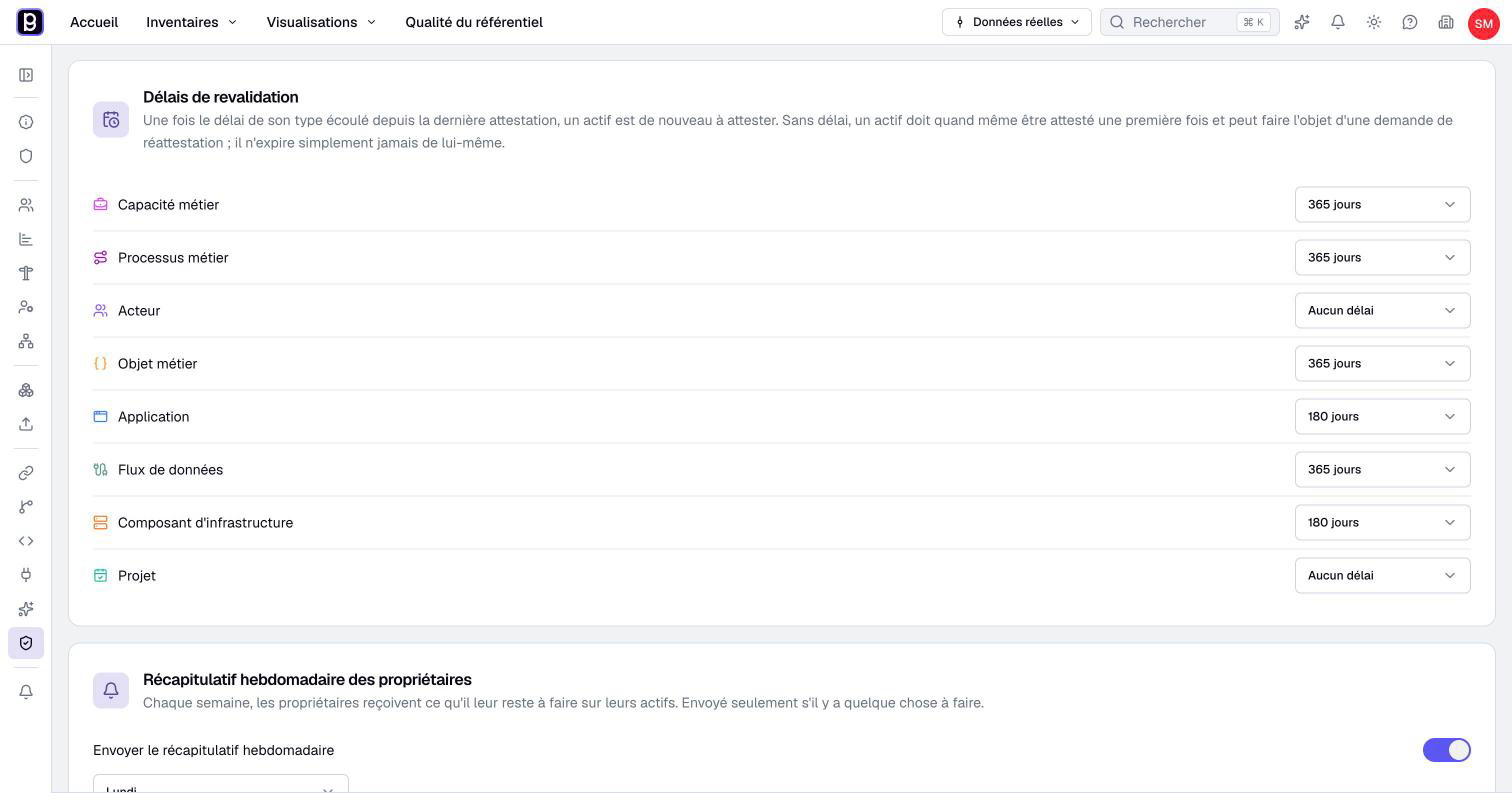Viewport: 1512px width, 793px height.
Task: Go to the Accueil menu item
Action: (x=94, y=22)
